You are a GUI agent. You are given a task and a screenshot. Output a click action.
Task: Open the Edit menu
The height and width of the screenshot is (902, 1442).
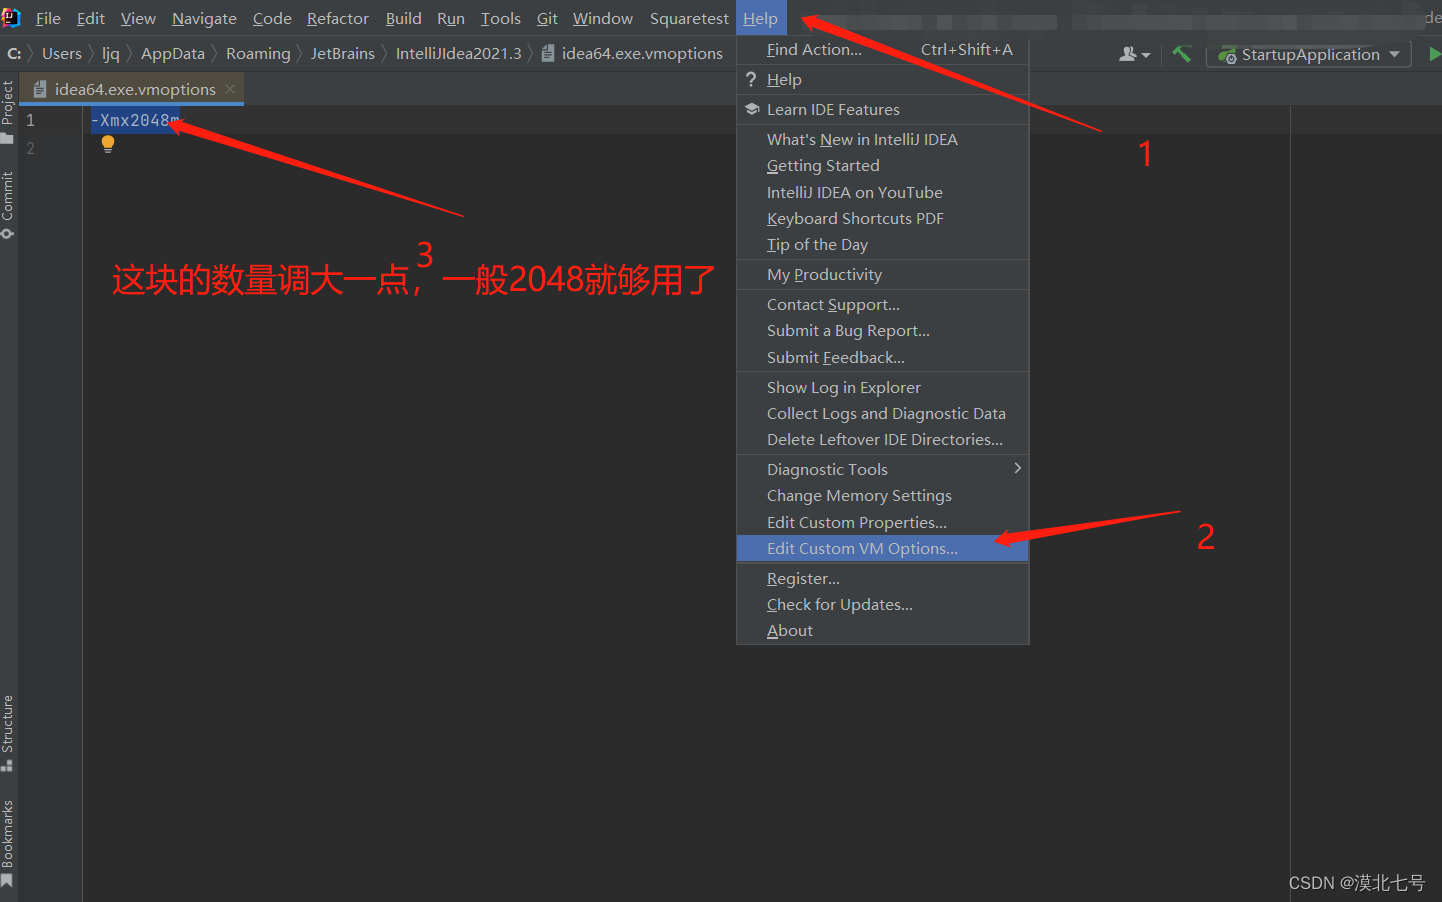(90, 18)
